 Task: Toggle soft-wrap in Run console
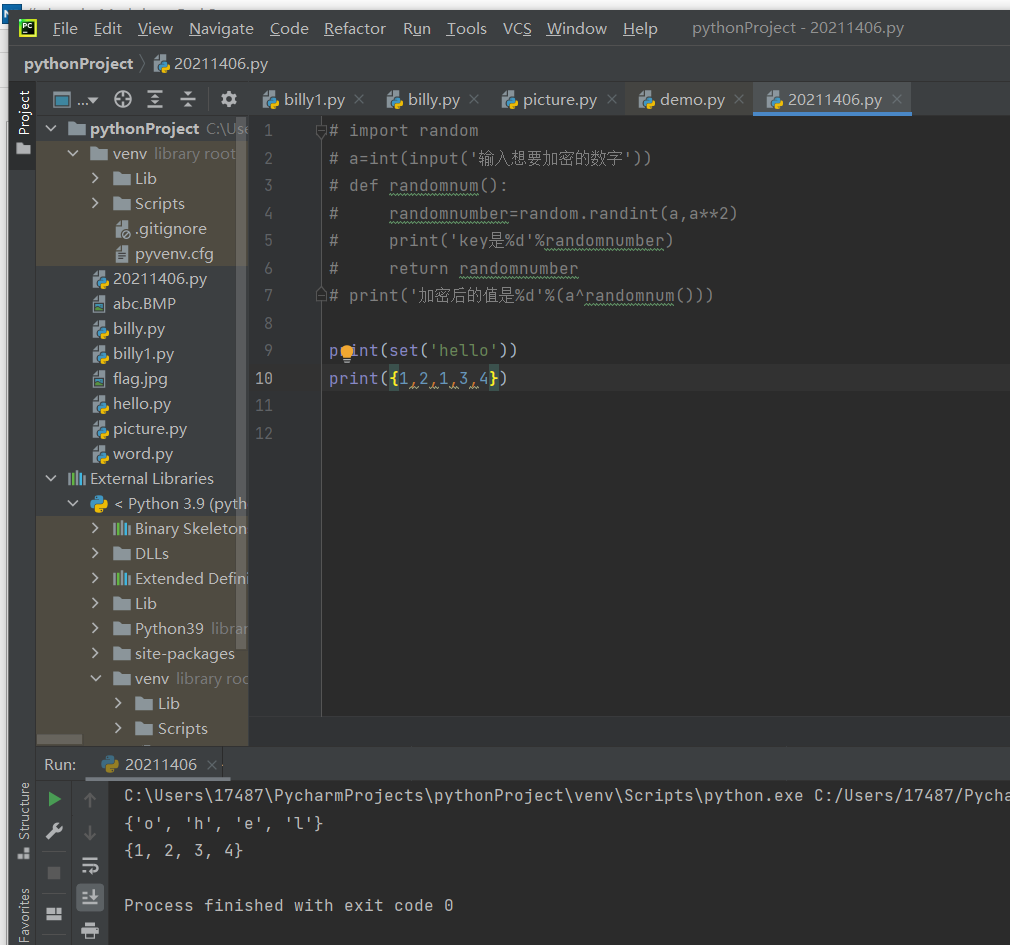(90, 864)
